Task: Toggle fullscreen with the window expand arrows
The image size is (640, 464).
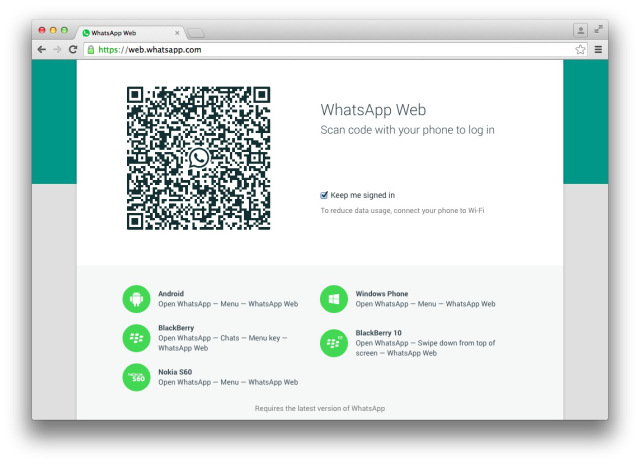Action: (599, 30)
